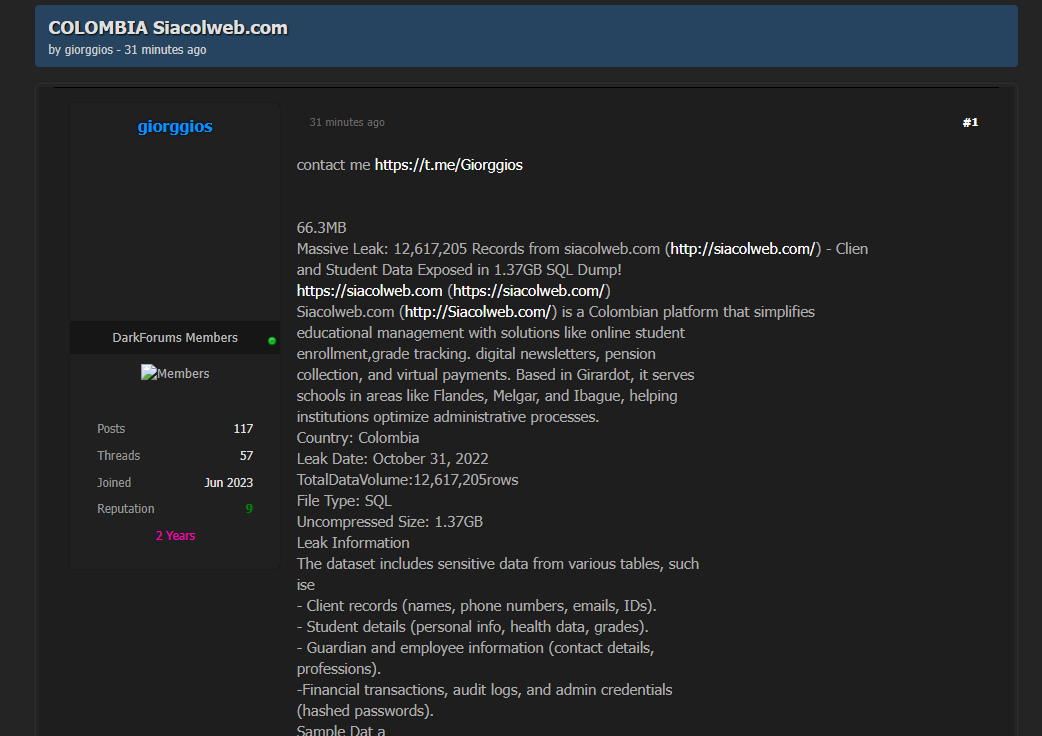Click the #1 post number permalink
Viewport: 1042px width, 736px height.
(x=970, y=122)
